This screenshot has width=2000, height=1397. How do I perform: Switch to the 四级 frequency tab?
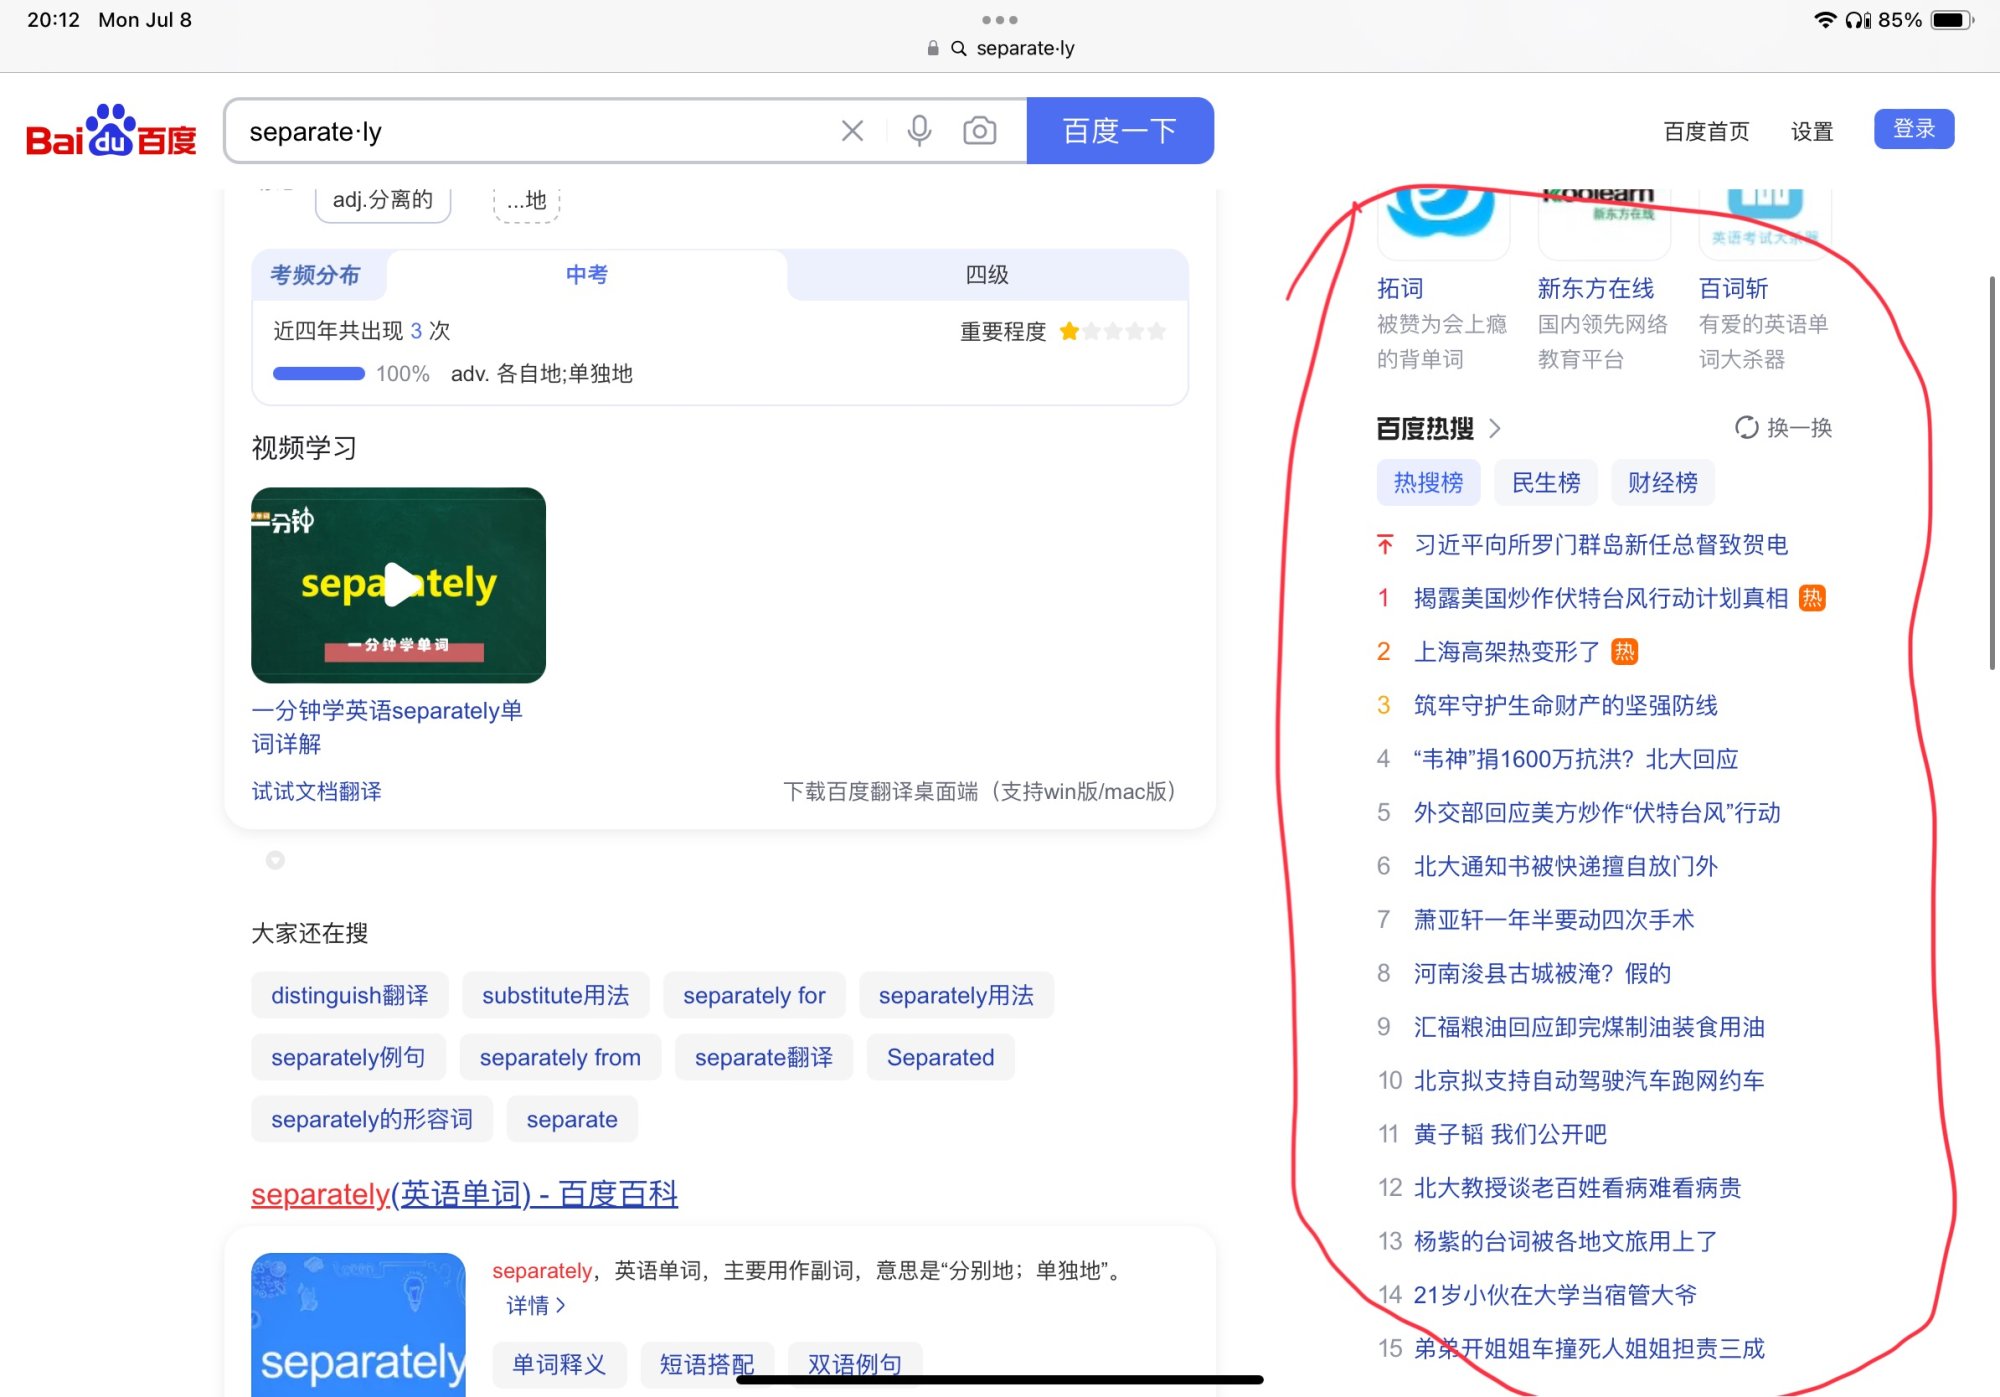coord(987,275)
